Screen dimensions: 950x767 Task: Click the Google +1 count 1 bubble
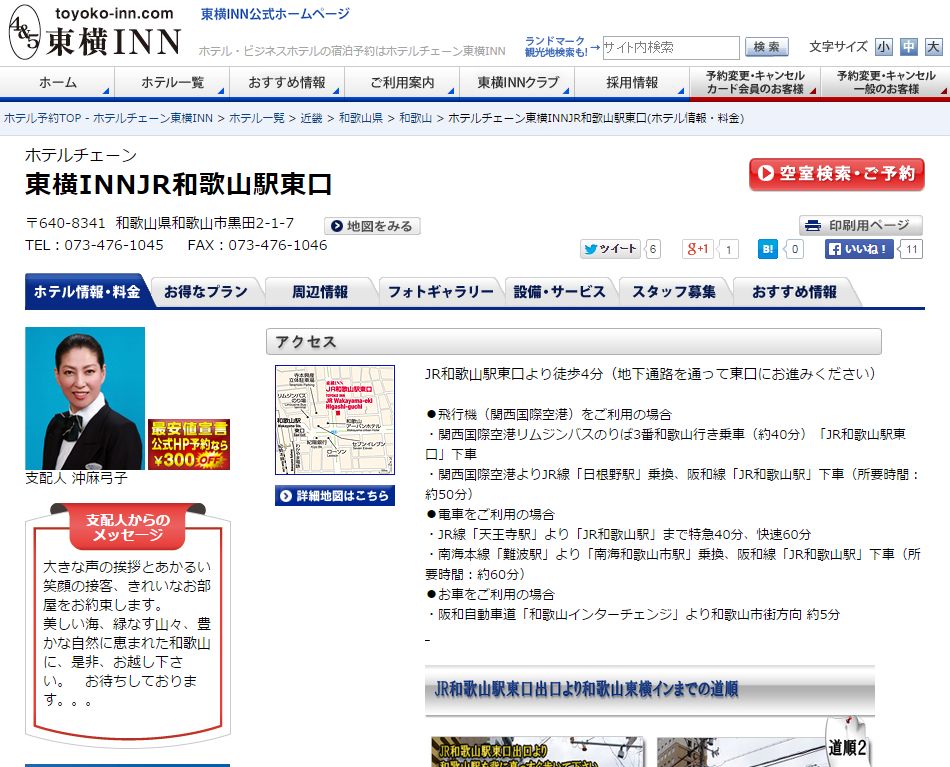(728, 249)
